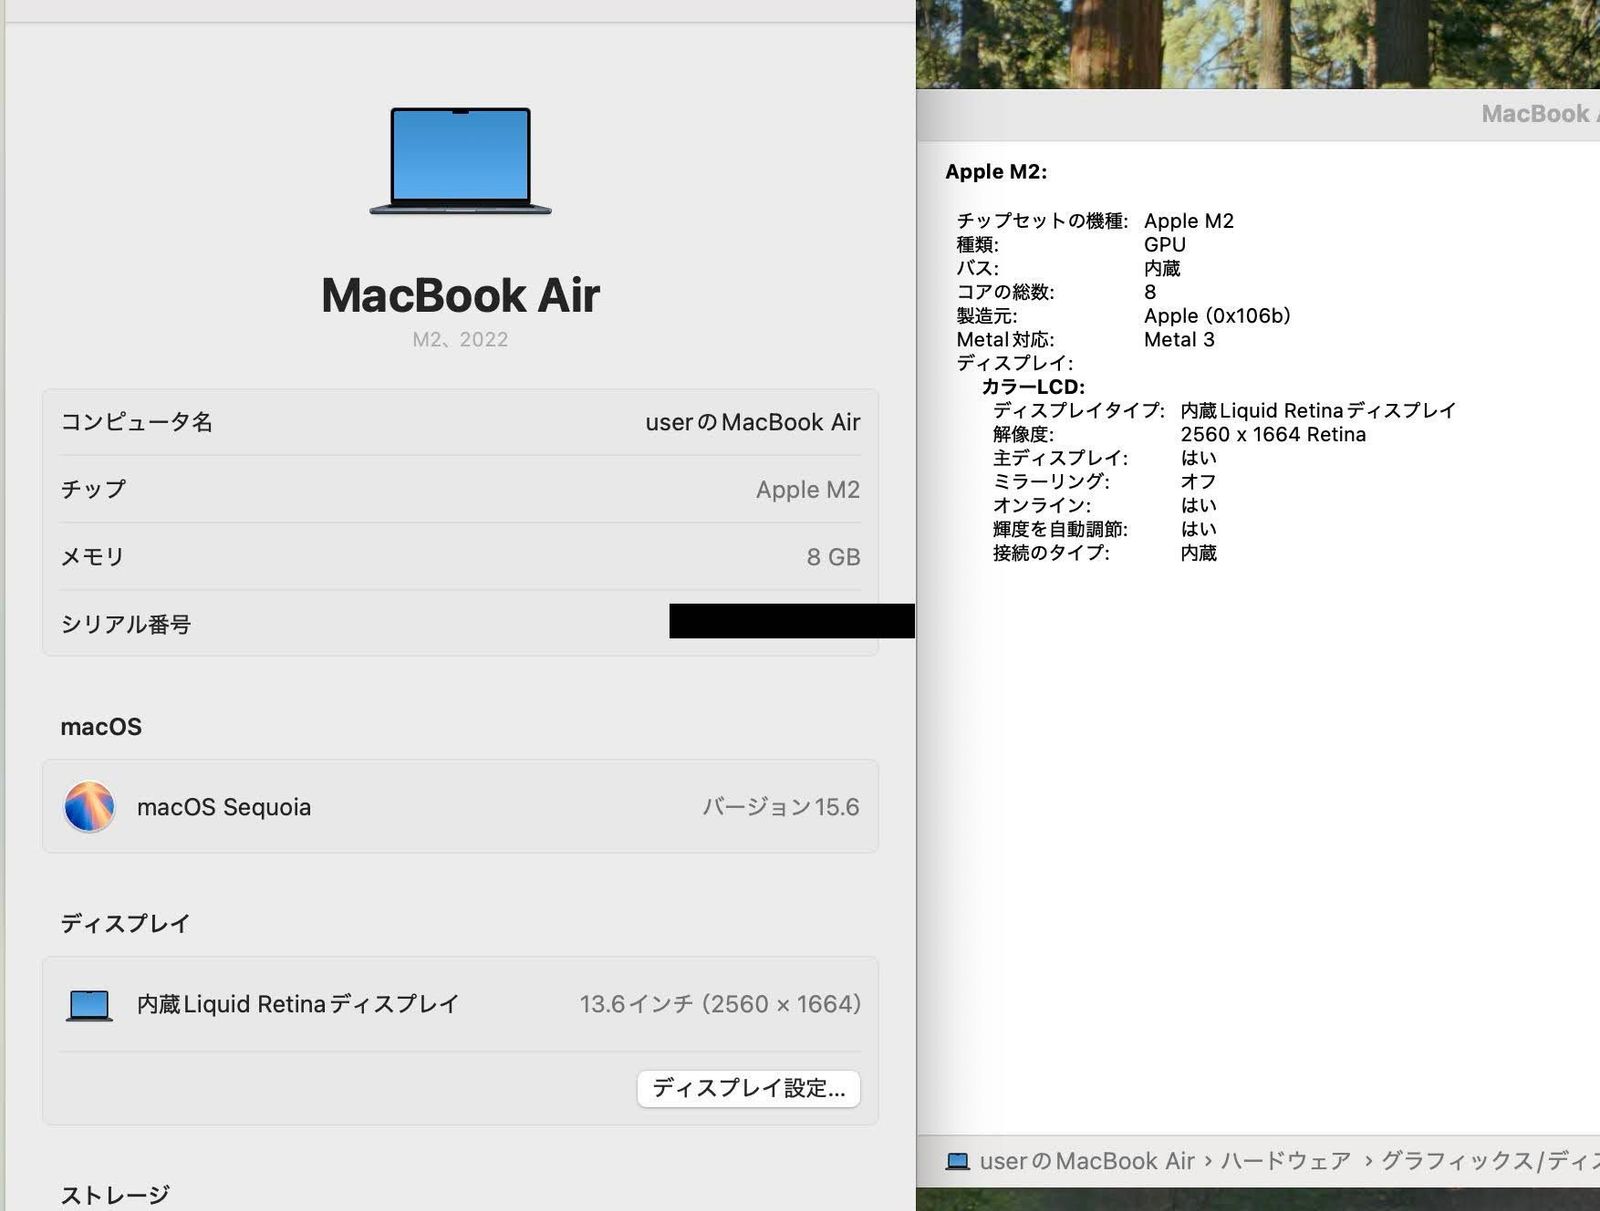Click the Apple M2: header in System Information
The image size is (1600, 1211).
[x=996, y=171]
